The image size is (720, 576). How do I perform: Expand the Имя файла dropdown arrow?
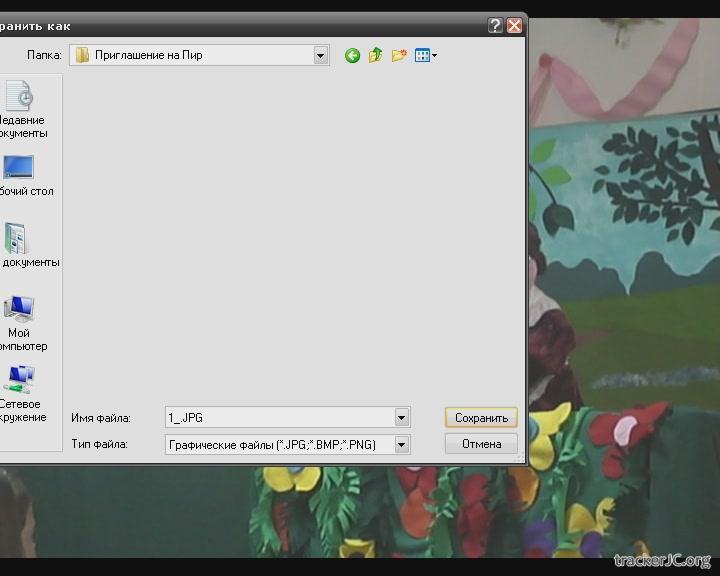402,418
